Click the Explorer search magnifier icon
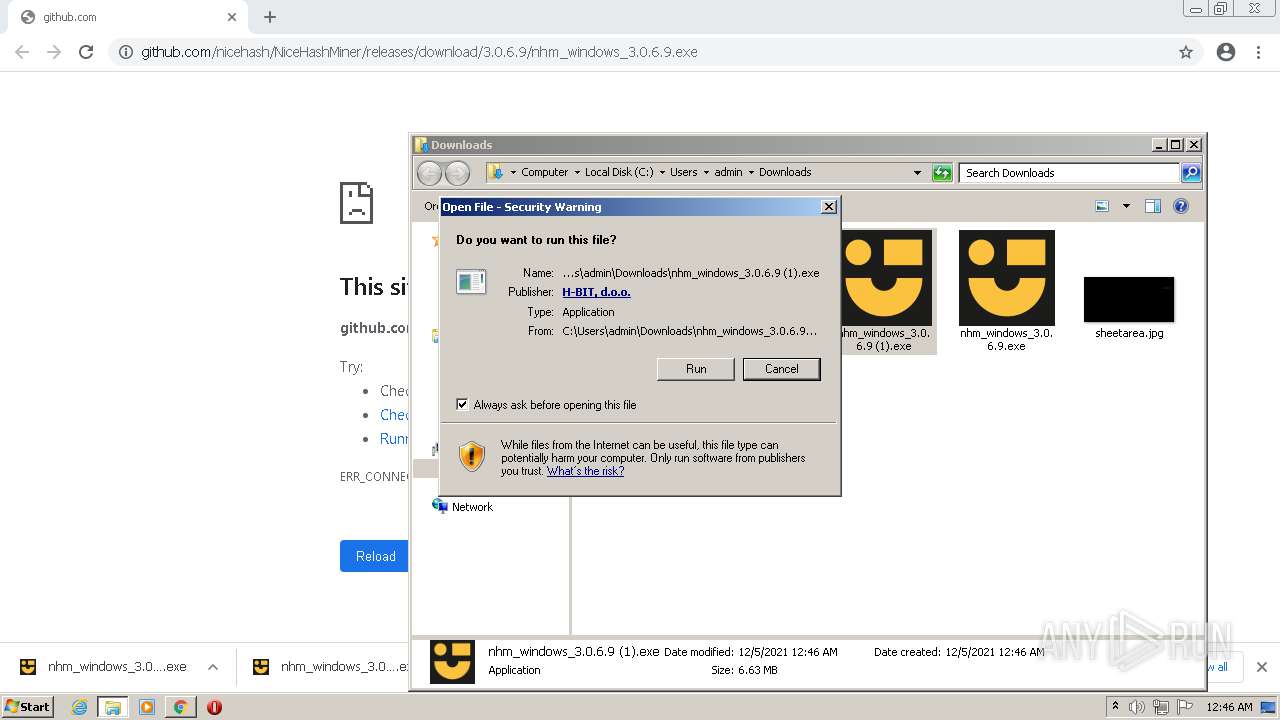 1190,173
